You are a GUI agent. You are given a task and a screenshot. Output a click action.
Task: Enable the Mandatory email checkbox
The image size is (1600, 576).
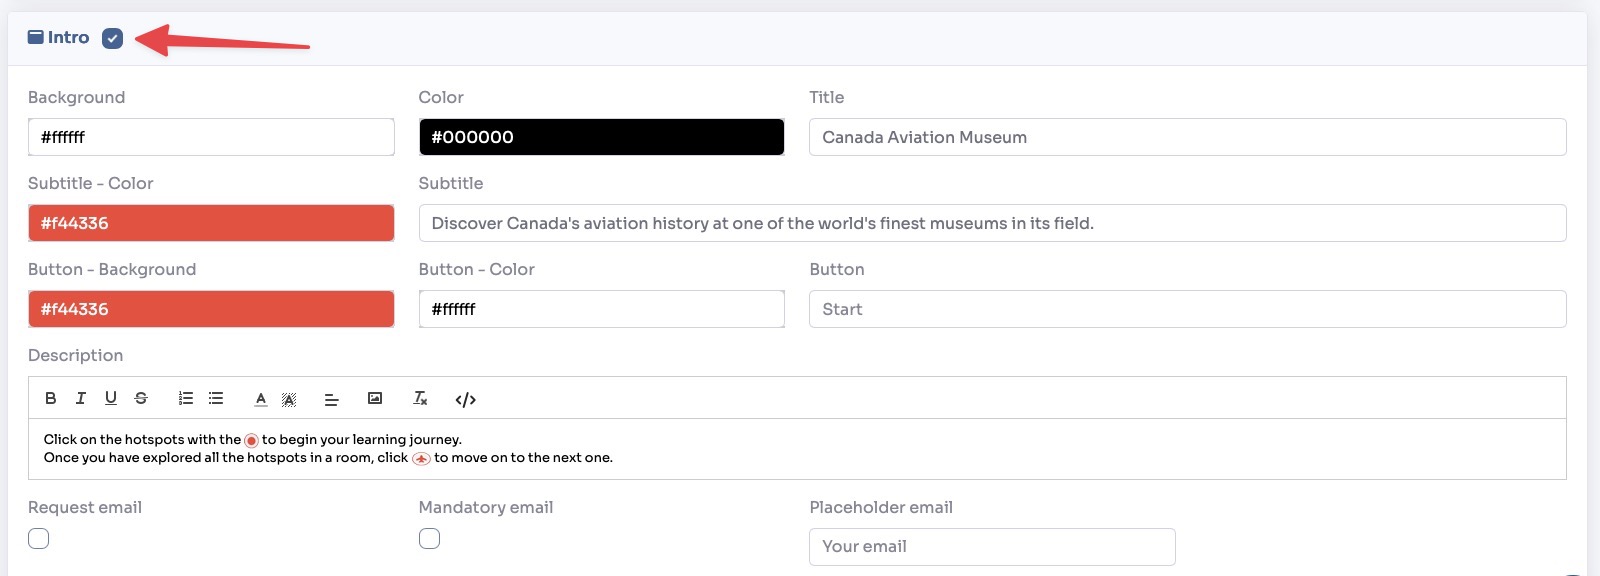429,538
